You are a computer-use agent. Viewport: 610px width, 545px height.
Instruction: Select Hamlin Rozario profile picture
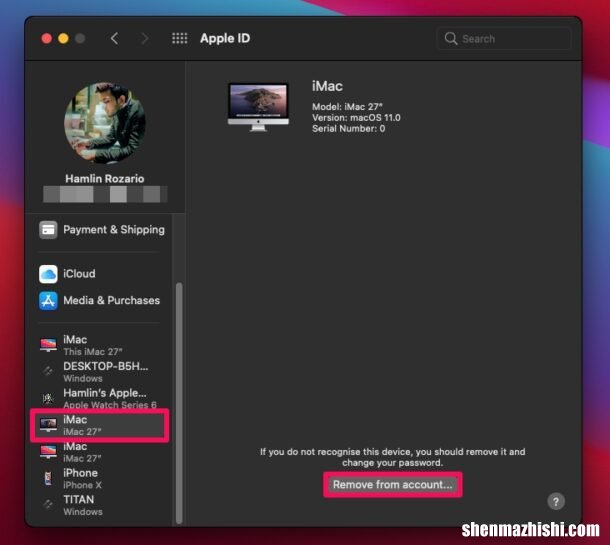[x=105, y=123]
